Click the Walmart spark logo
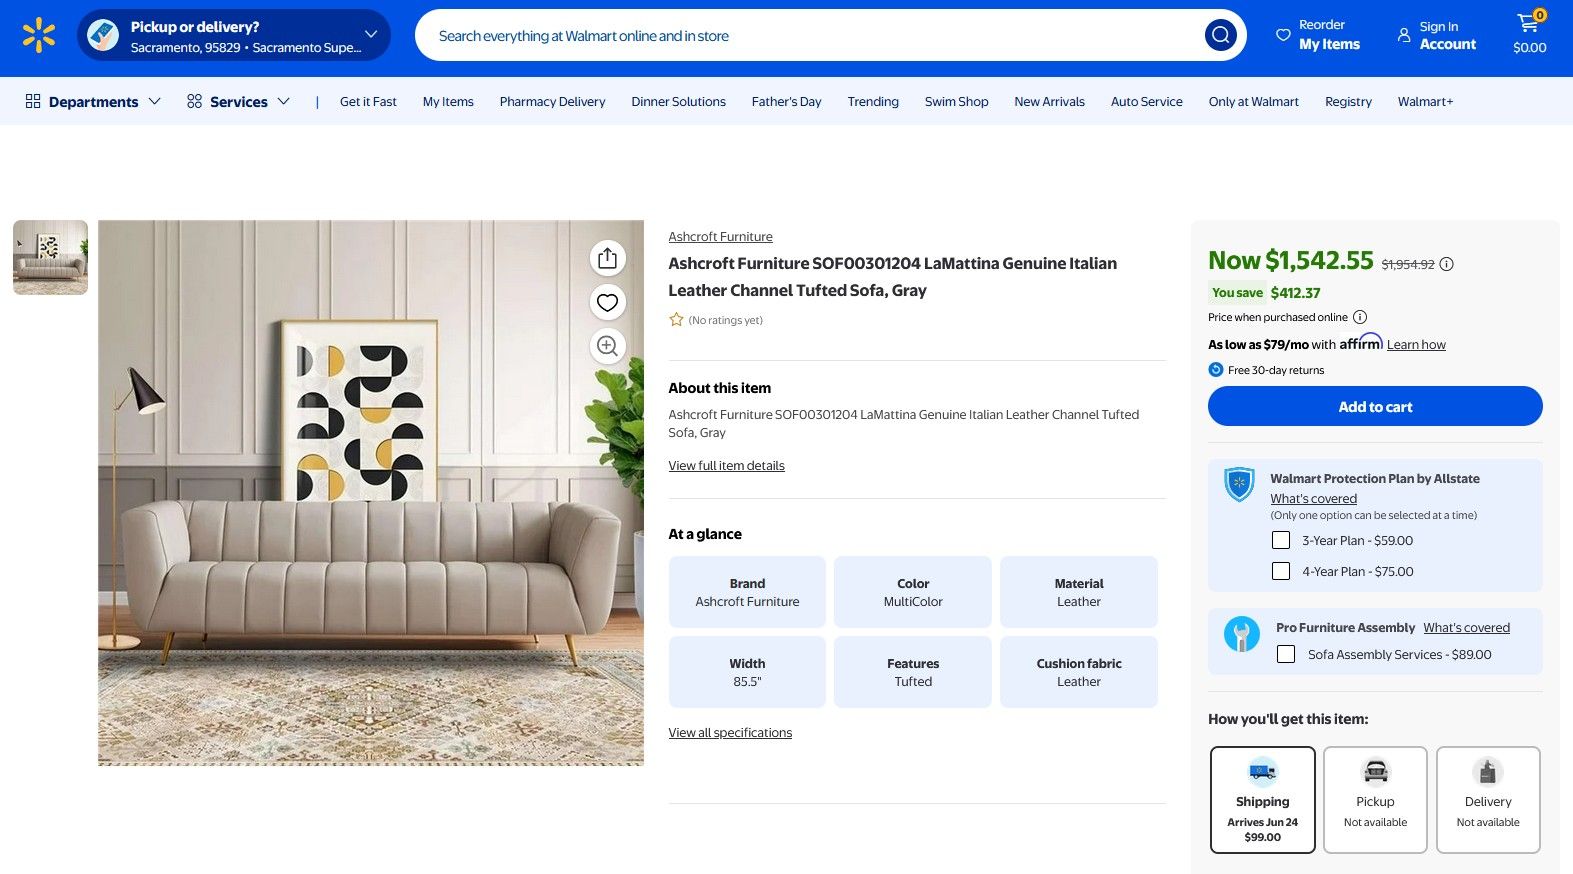Viewport: 1573px width, 874px height. (x=39, y=35)
